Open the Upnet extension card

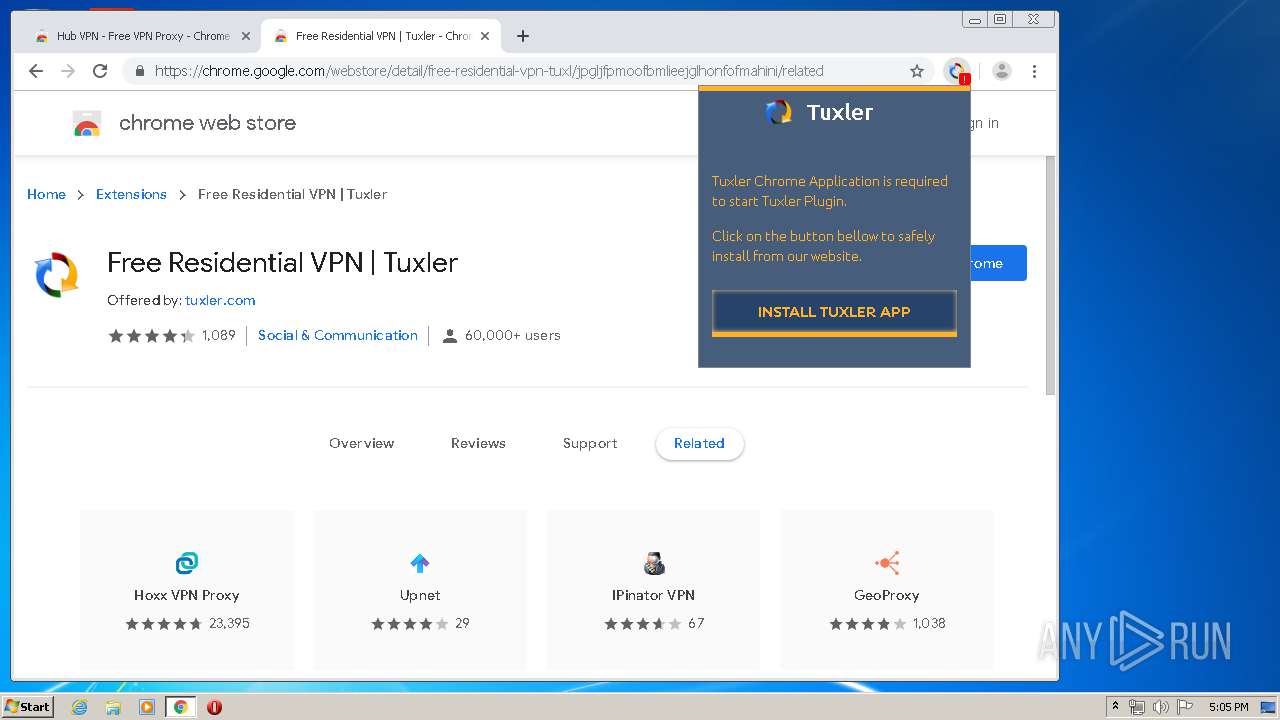420,590
